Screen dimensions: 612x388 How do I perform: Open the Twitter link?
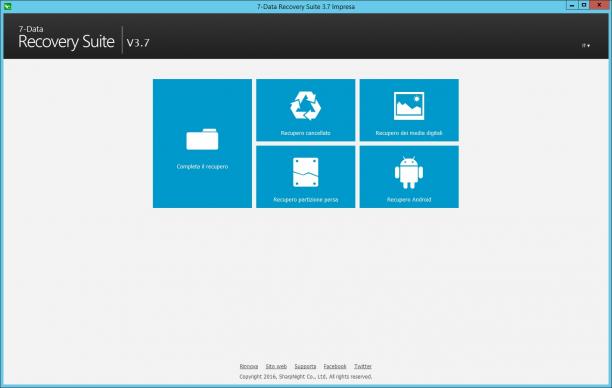click(x=363, y=366)
